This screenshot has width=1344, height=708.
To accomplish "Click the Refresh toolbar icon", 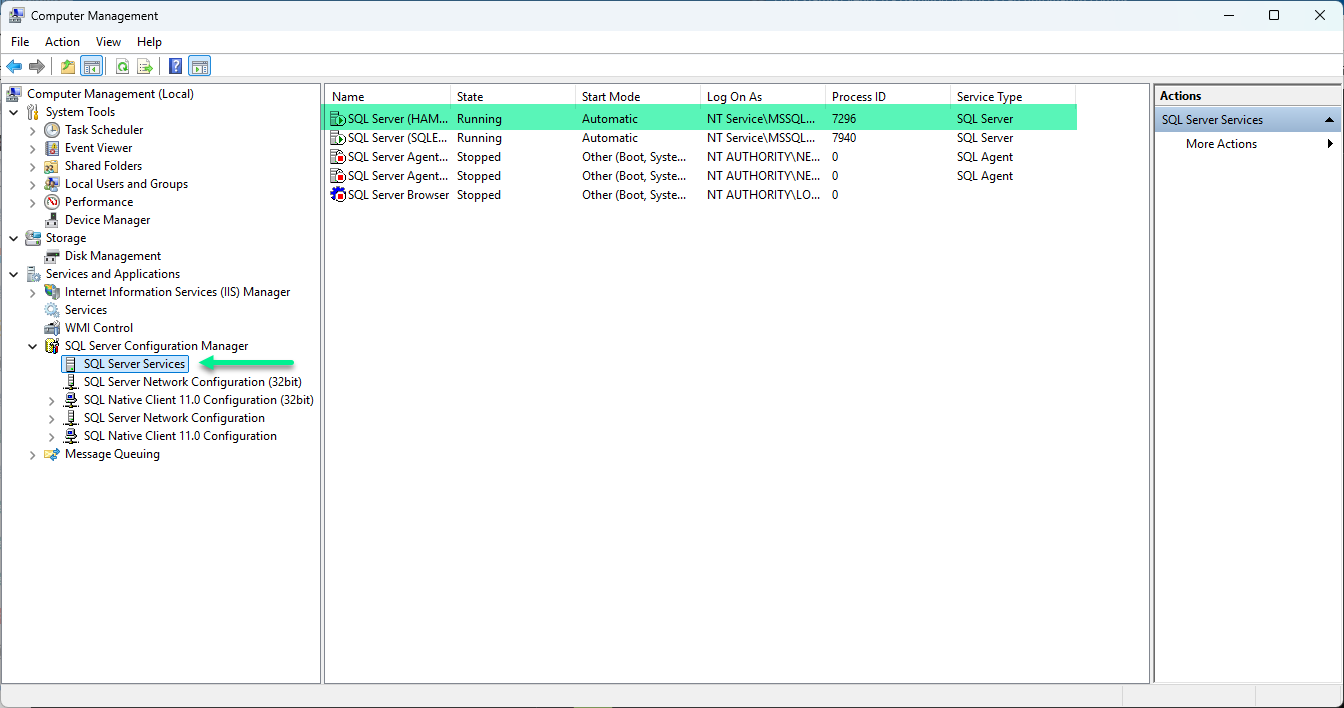I will tap(122, 67).
